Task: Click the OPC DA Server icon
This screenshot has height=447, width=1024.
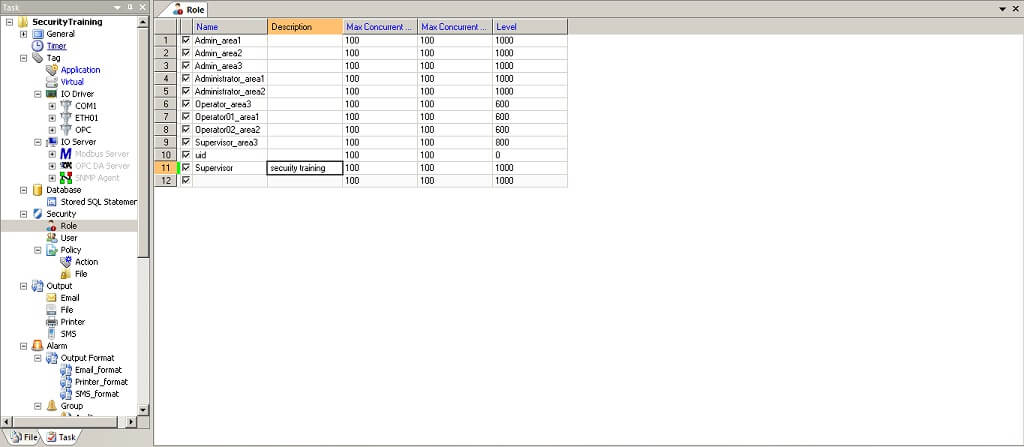Action: (65, 165)
